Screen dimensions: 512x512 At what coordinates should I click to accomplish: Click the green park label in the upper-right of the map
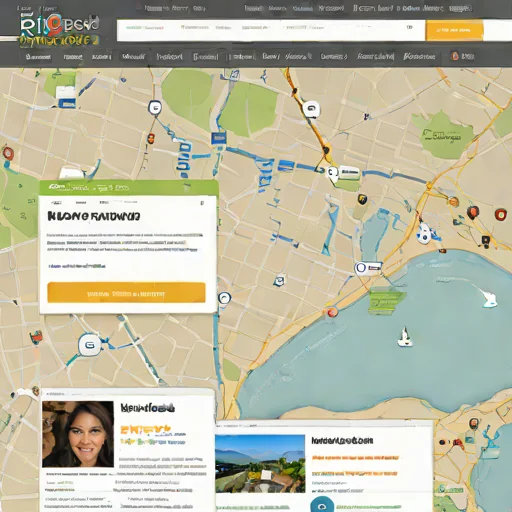442,135
